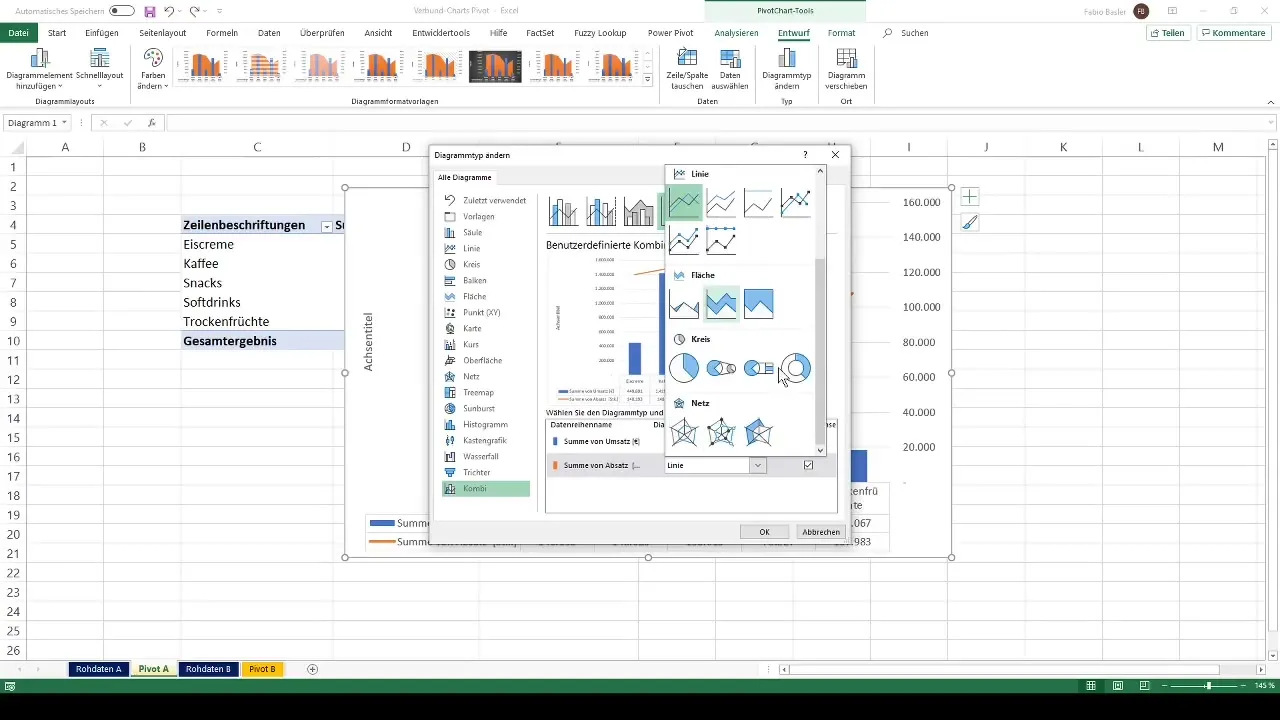Open Schnelllayout dropdown
Image resolution: width=1280 pixels, height=720 pixels.
98,68
